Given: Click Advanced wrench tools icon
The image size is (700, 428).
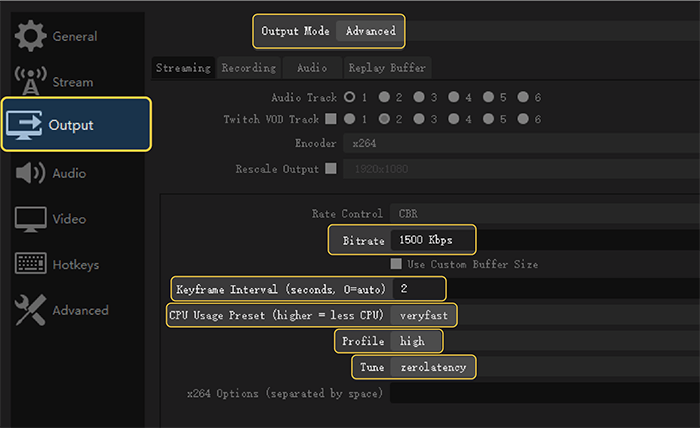Looking at the screenshot, I should pos(30,310).
